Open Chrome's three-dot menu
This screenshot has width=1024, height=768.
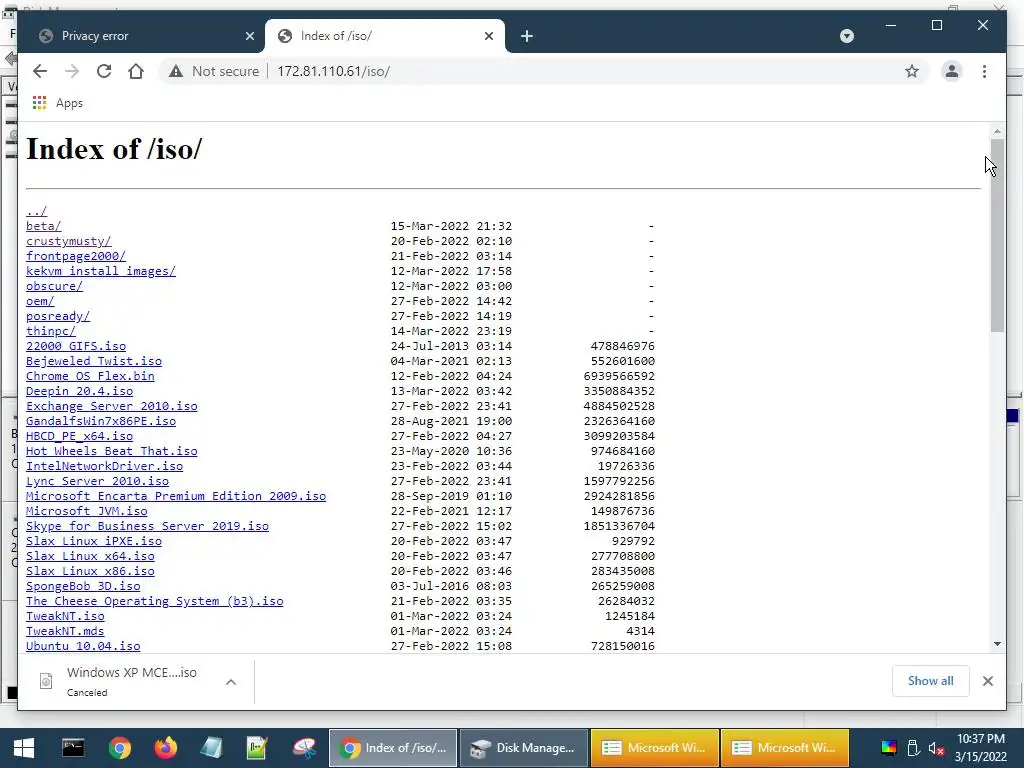(x=984, y=71)
